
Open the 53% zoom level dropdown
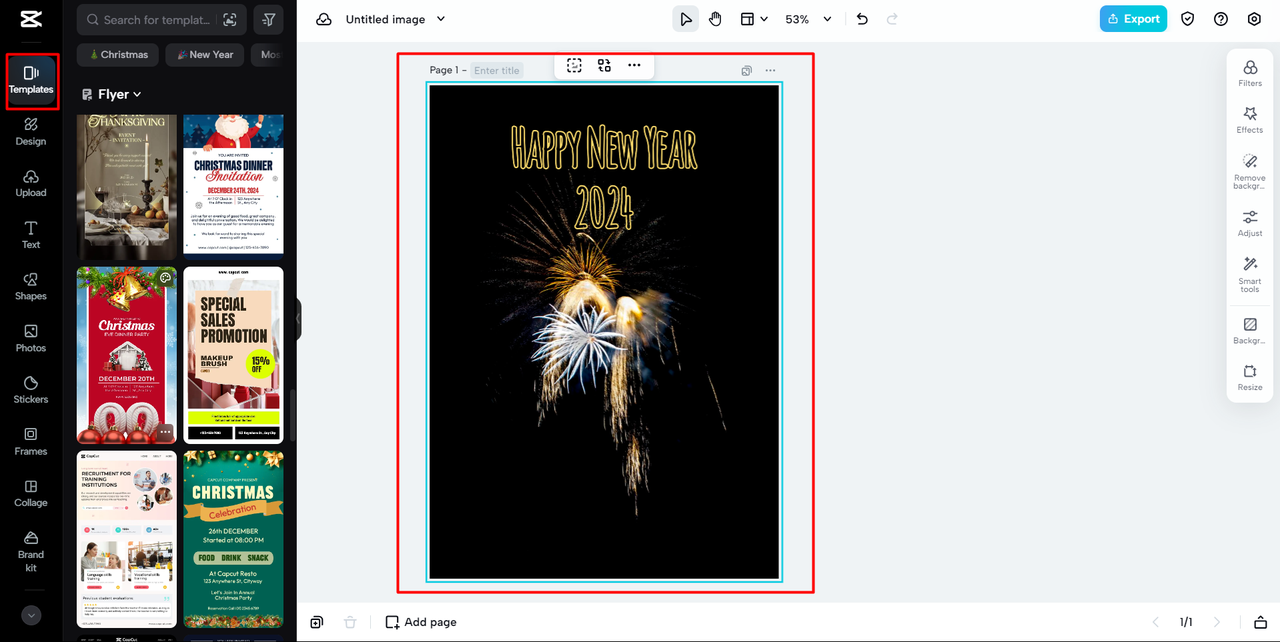coord(808,19)
